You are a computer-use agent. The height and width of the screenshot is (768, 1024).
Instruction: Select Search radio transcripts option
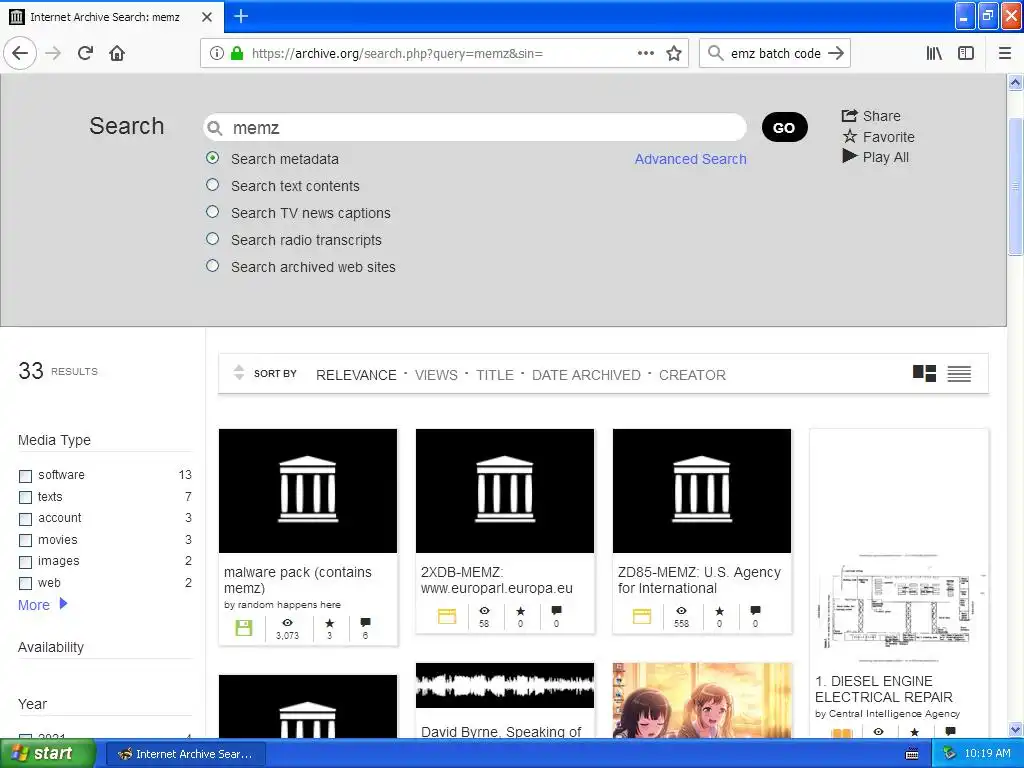(x=212, y=239)
